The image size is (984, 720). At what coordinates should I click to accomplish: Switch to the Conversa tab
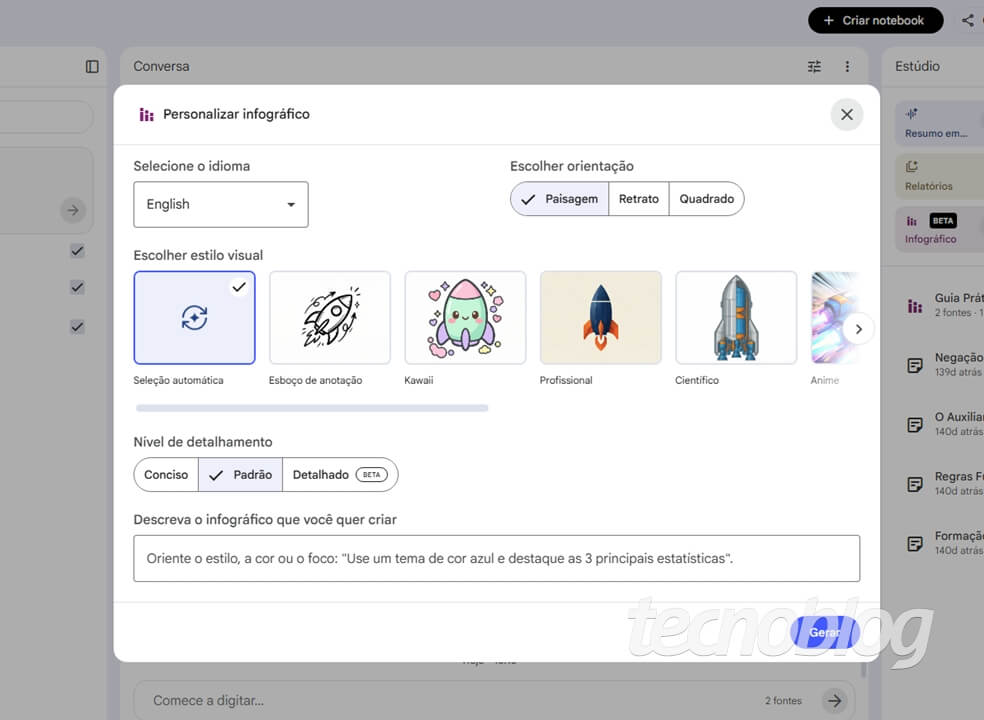coord(161,66)
